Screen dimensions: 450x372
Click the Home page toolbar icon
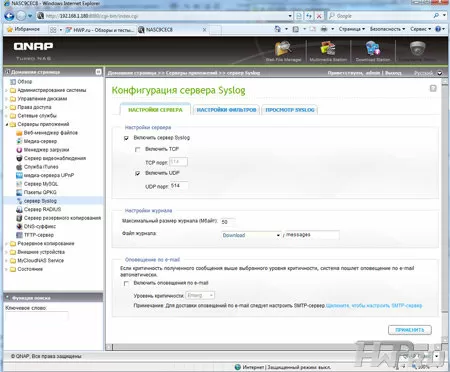tap(277, 29)
